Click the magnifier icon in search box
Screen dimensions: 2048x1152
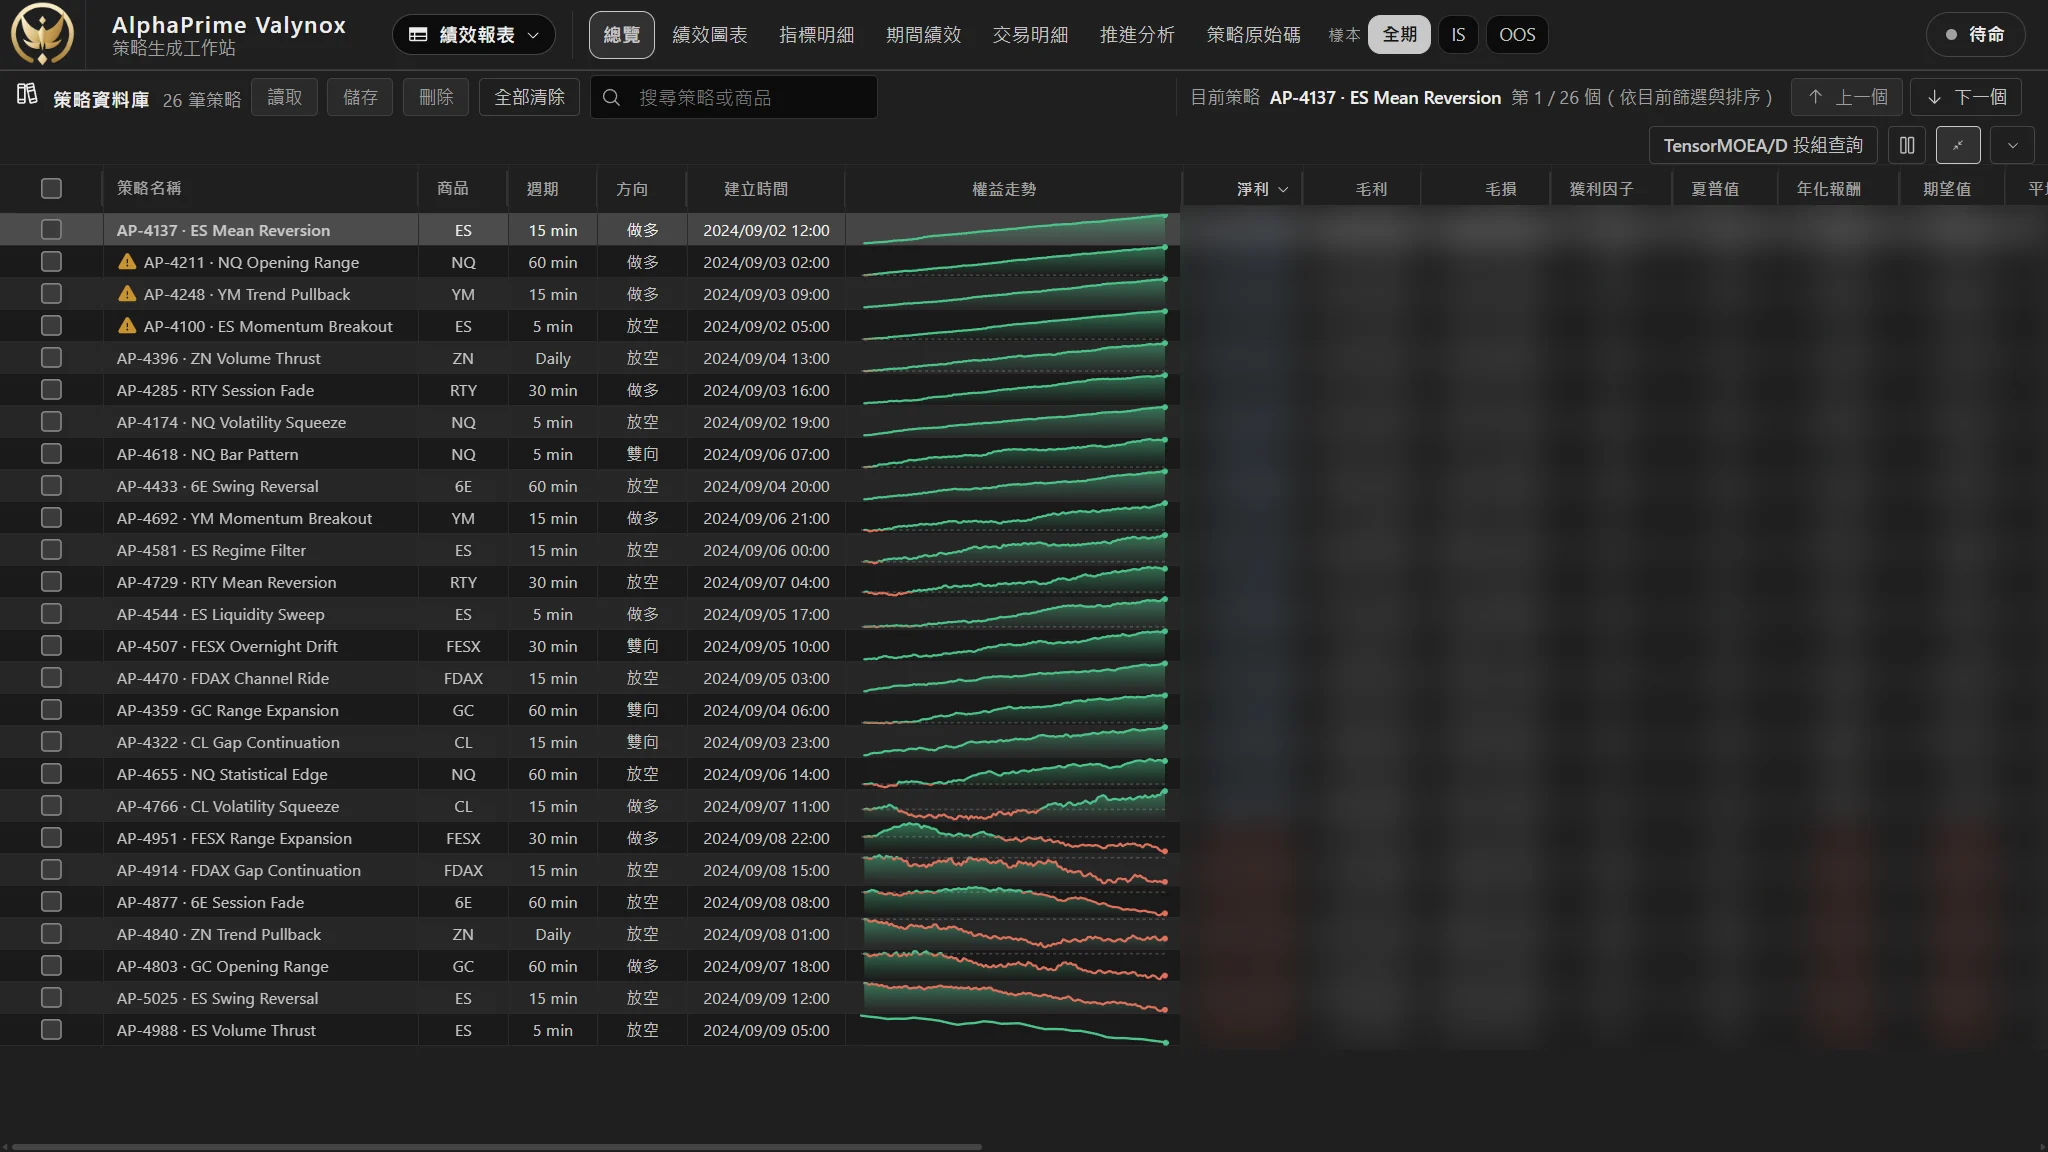(x=612, y=97)
